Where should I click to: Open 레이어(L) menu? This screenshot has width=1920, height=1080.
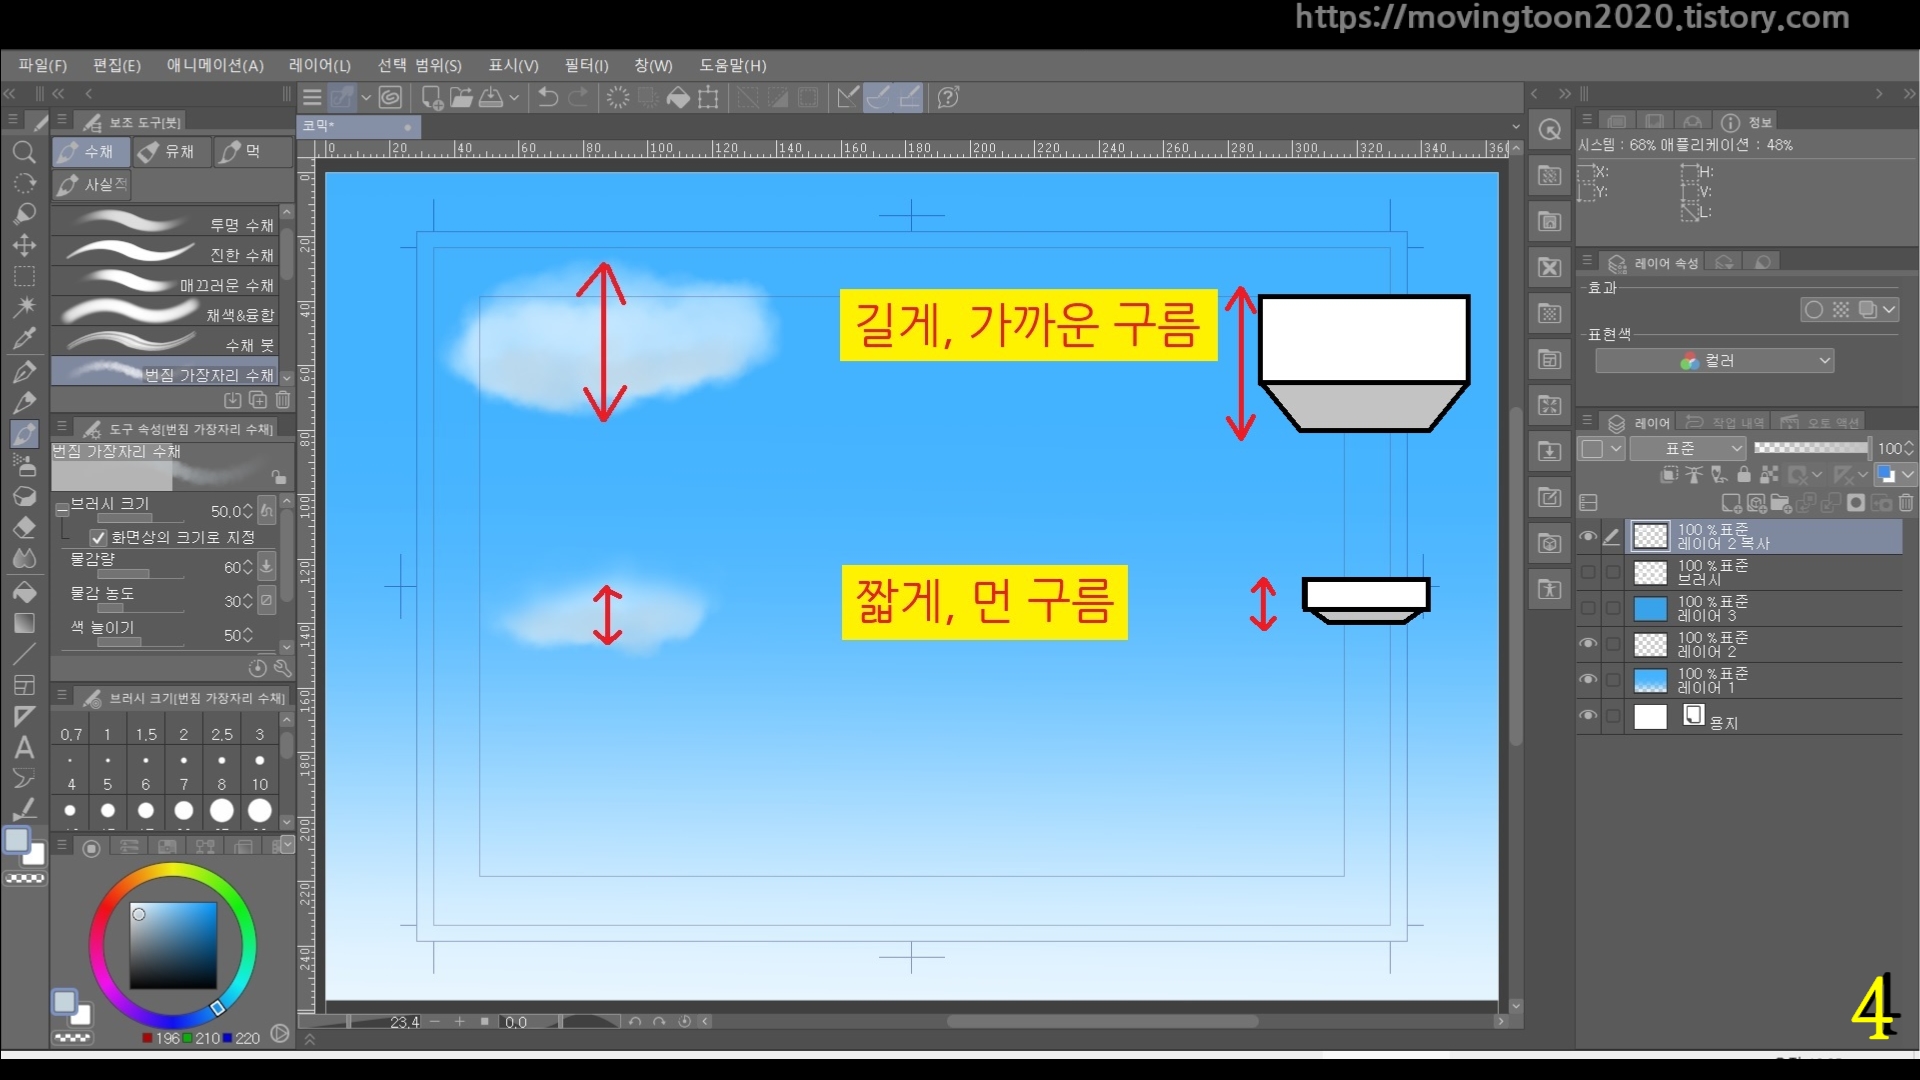320,65
